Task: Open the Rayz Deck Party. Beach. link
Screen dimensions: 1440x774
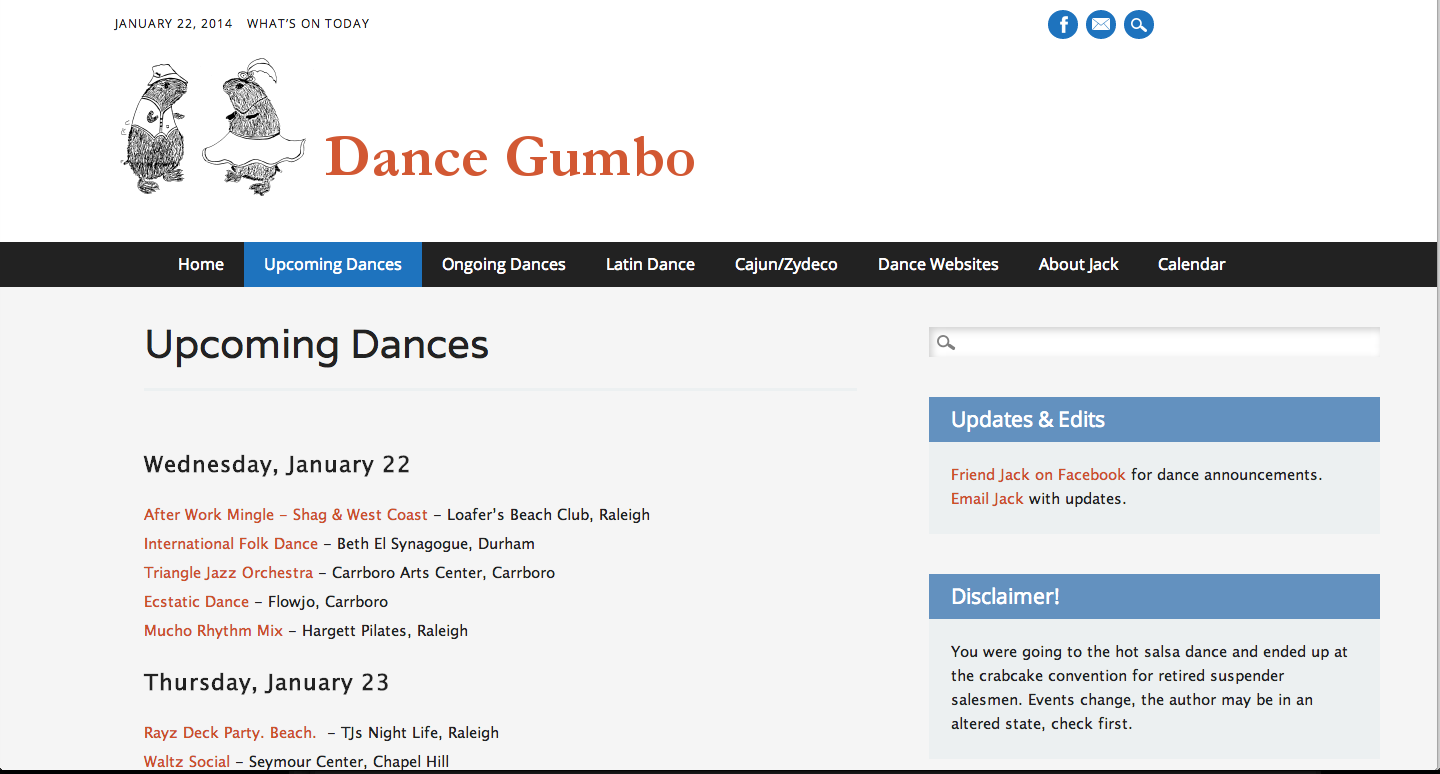Action: (x=230, y=732)
